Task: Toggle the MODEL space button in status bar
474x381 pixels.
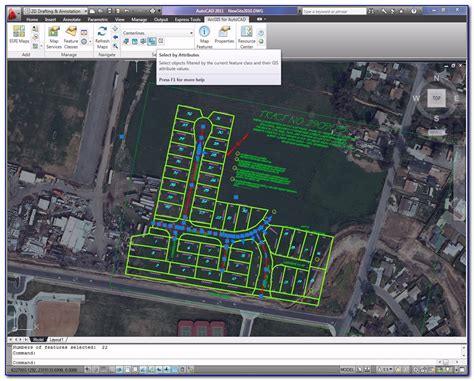Action: (x=347, y=369)
